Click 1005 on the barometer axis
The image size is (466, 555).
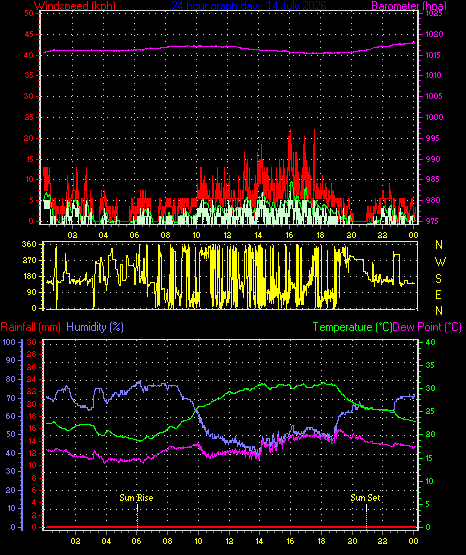tap(434, 96)
